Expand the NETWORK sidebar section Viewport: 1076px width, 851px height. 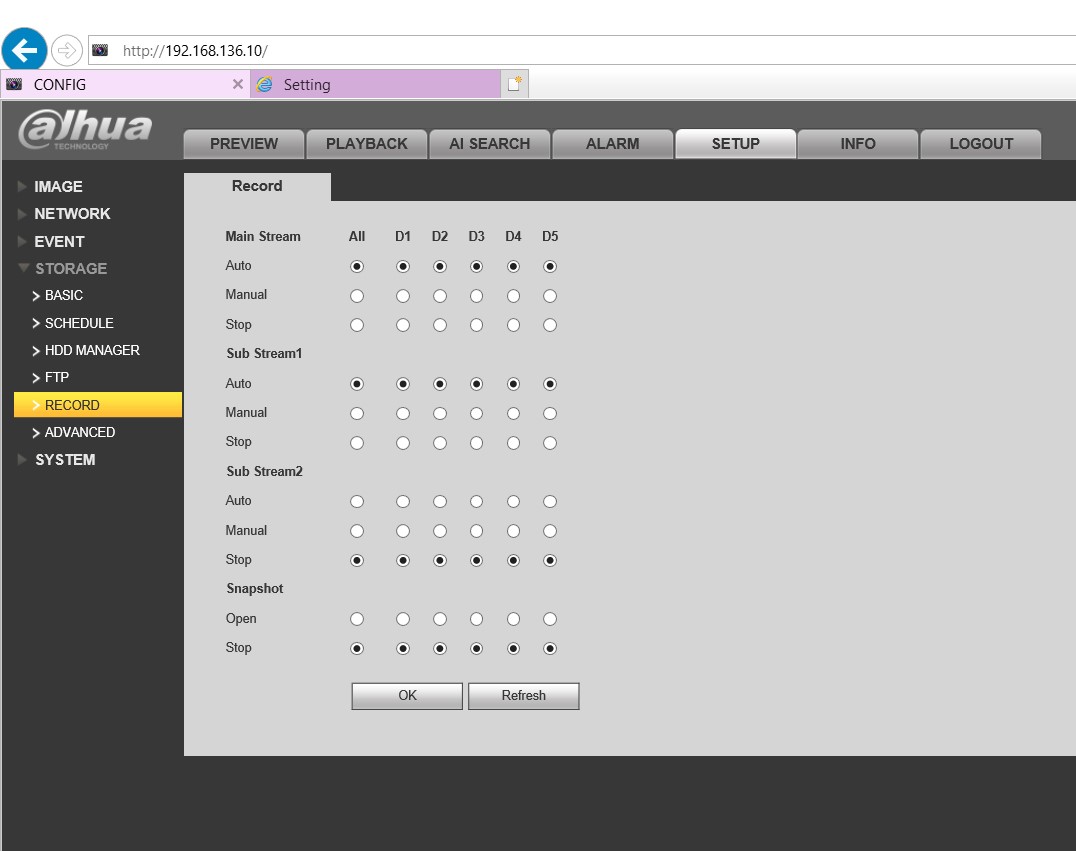[x=72, y=214]
